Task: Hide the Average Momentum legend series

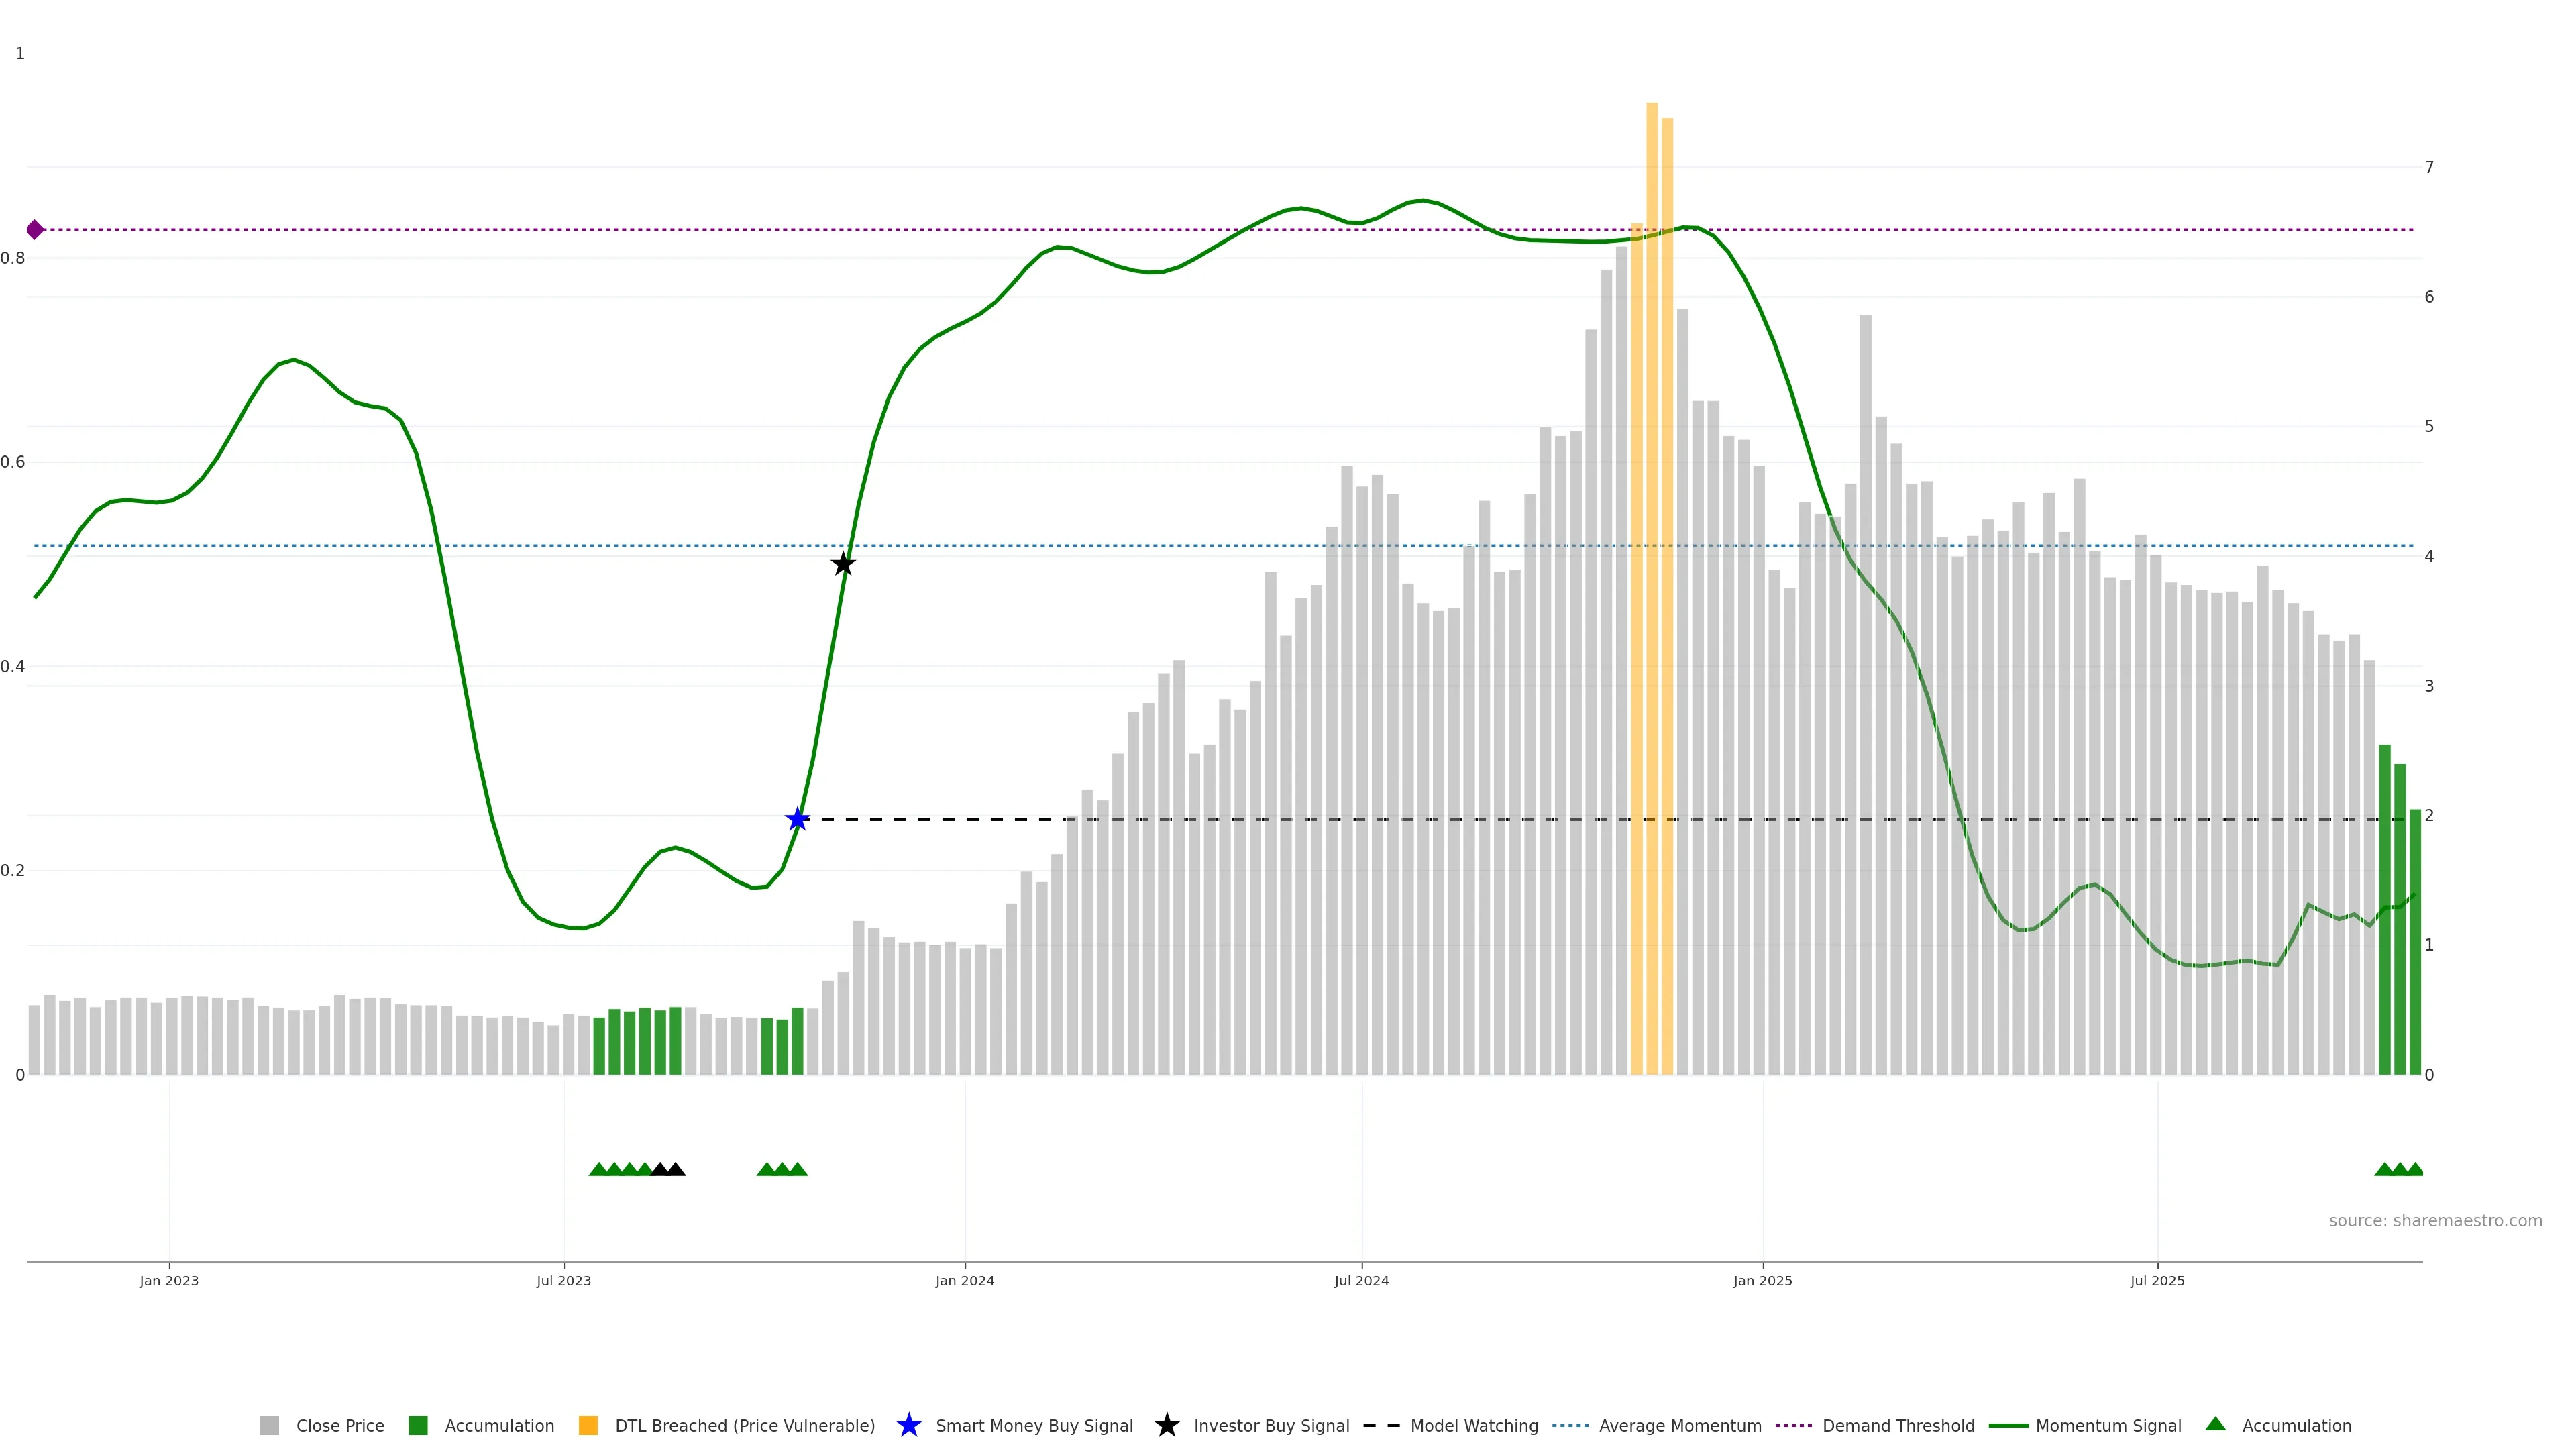Action: coord(1679,1425)
